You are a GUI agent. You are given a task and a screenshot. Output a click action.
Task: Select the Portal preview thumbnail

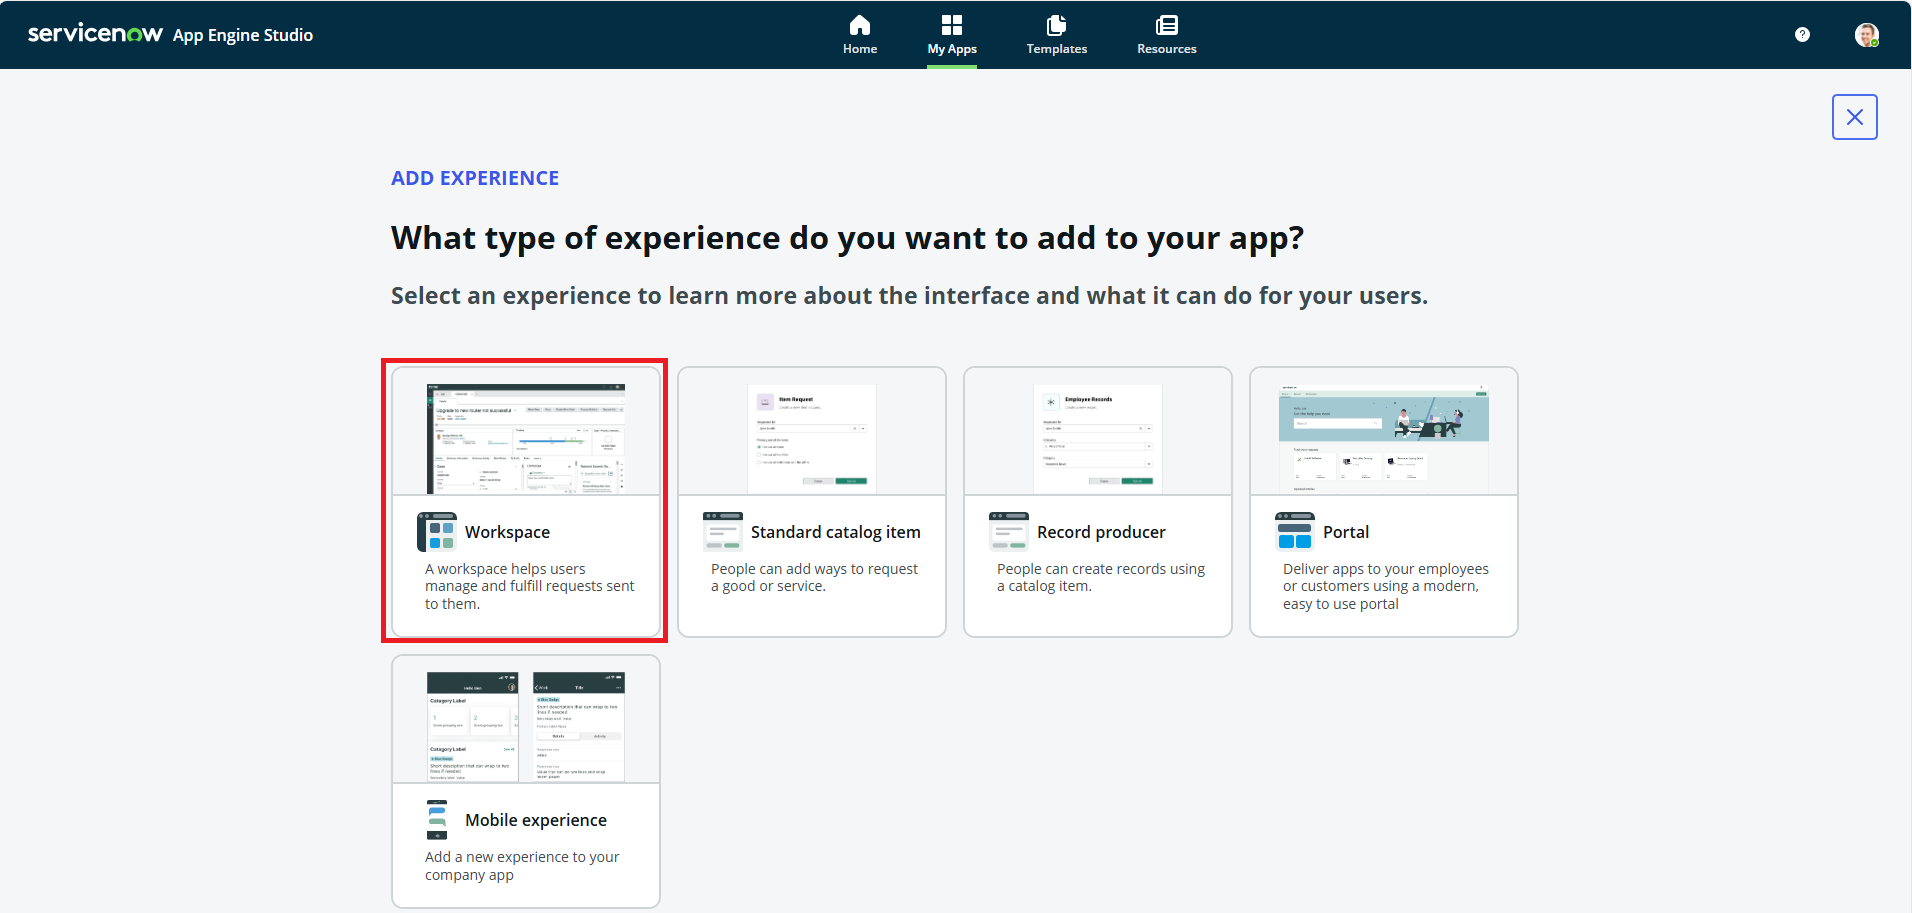click(x=1384, y=438)
